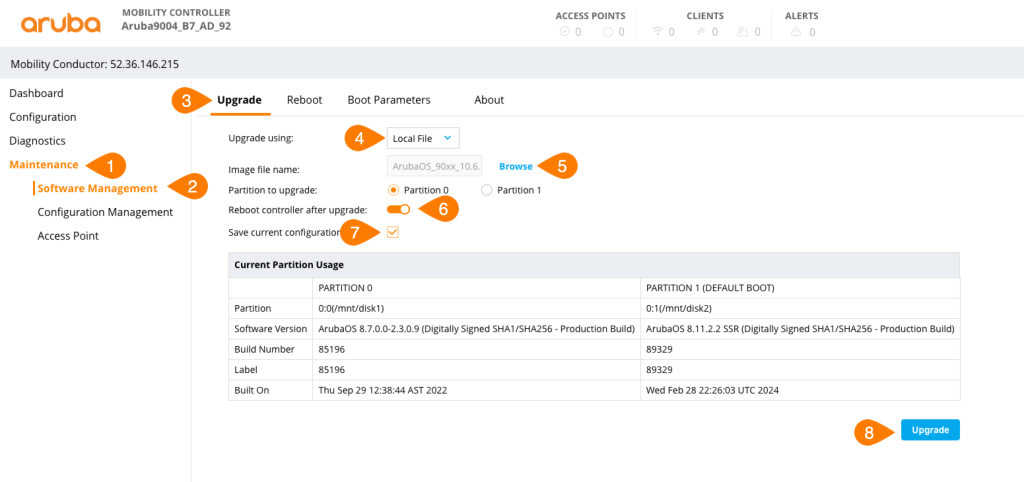Open the Boot Parameters tab
The image size is (1024, 482).
[388, 100]
